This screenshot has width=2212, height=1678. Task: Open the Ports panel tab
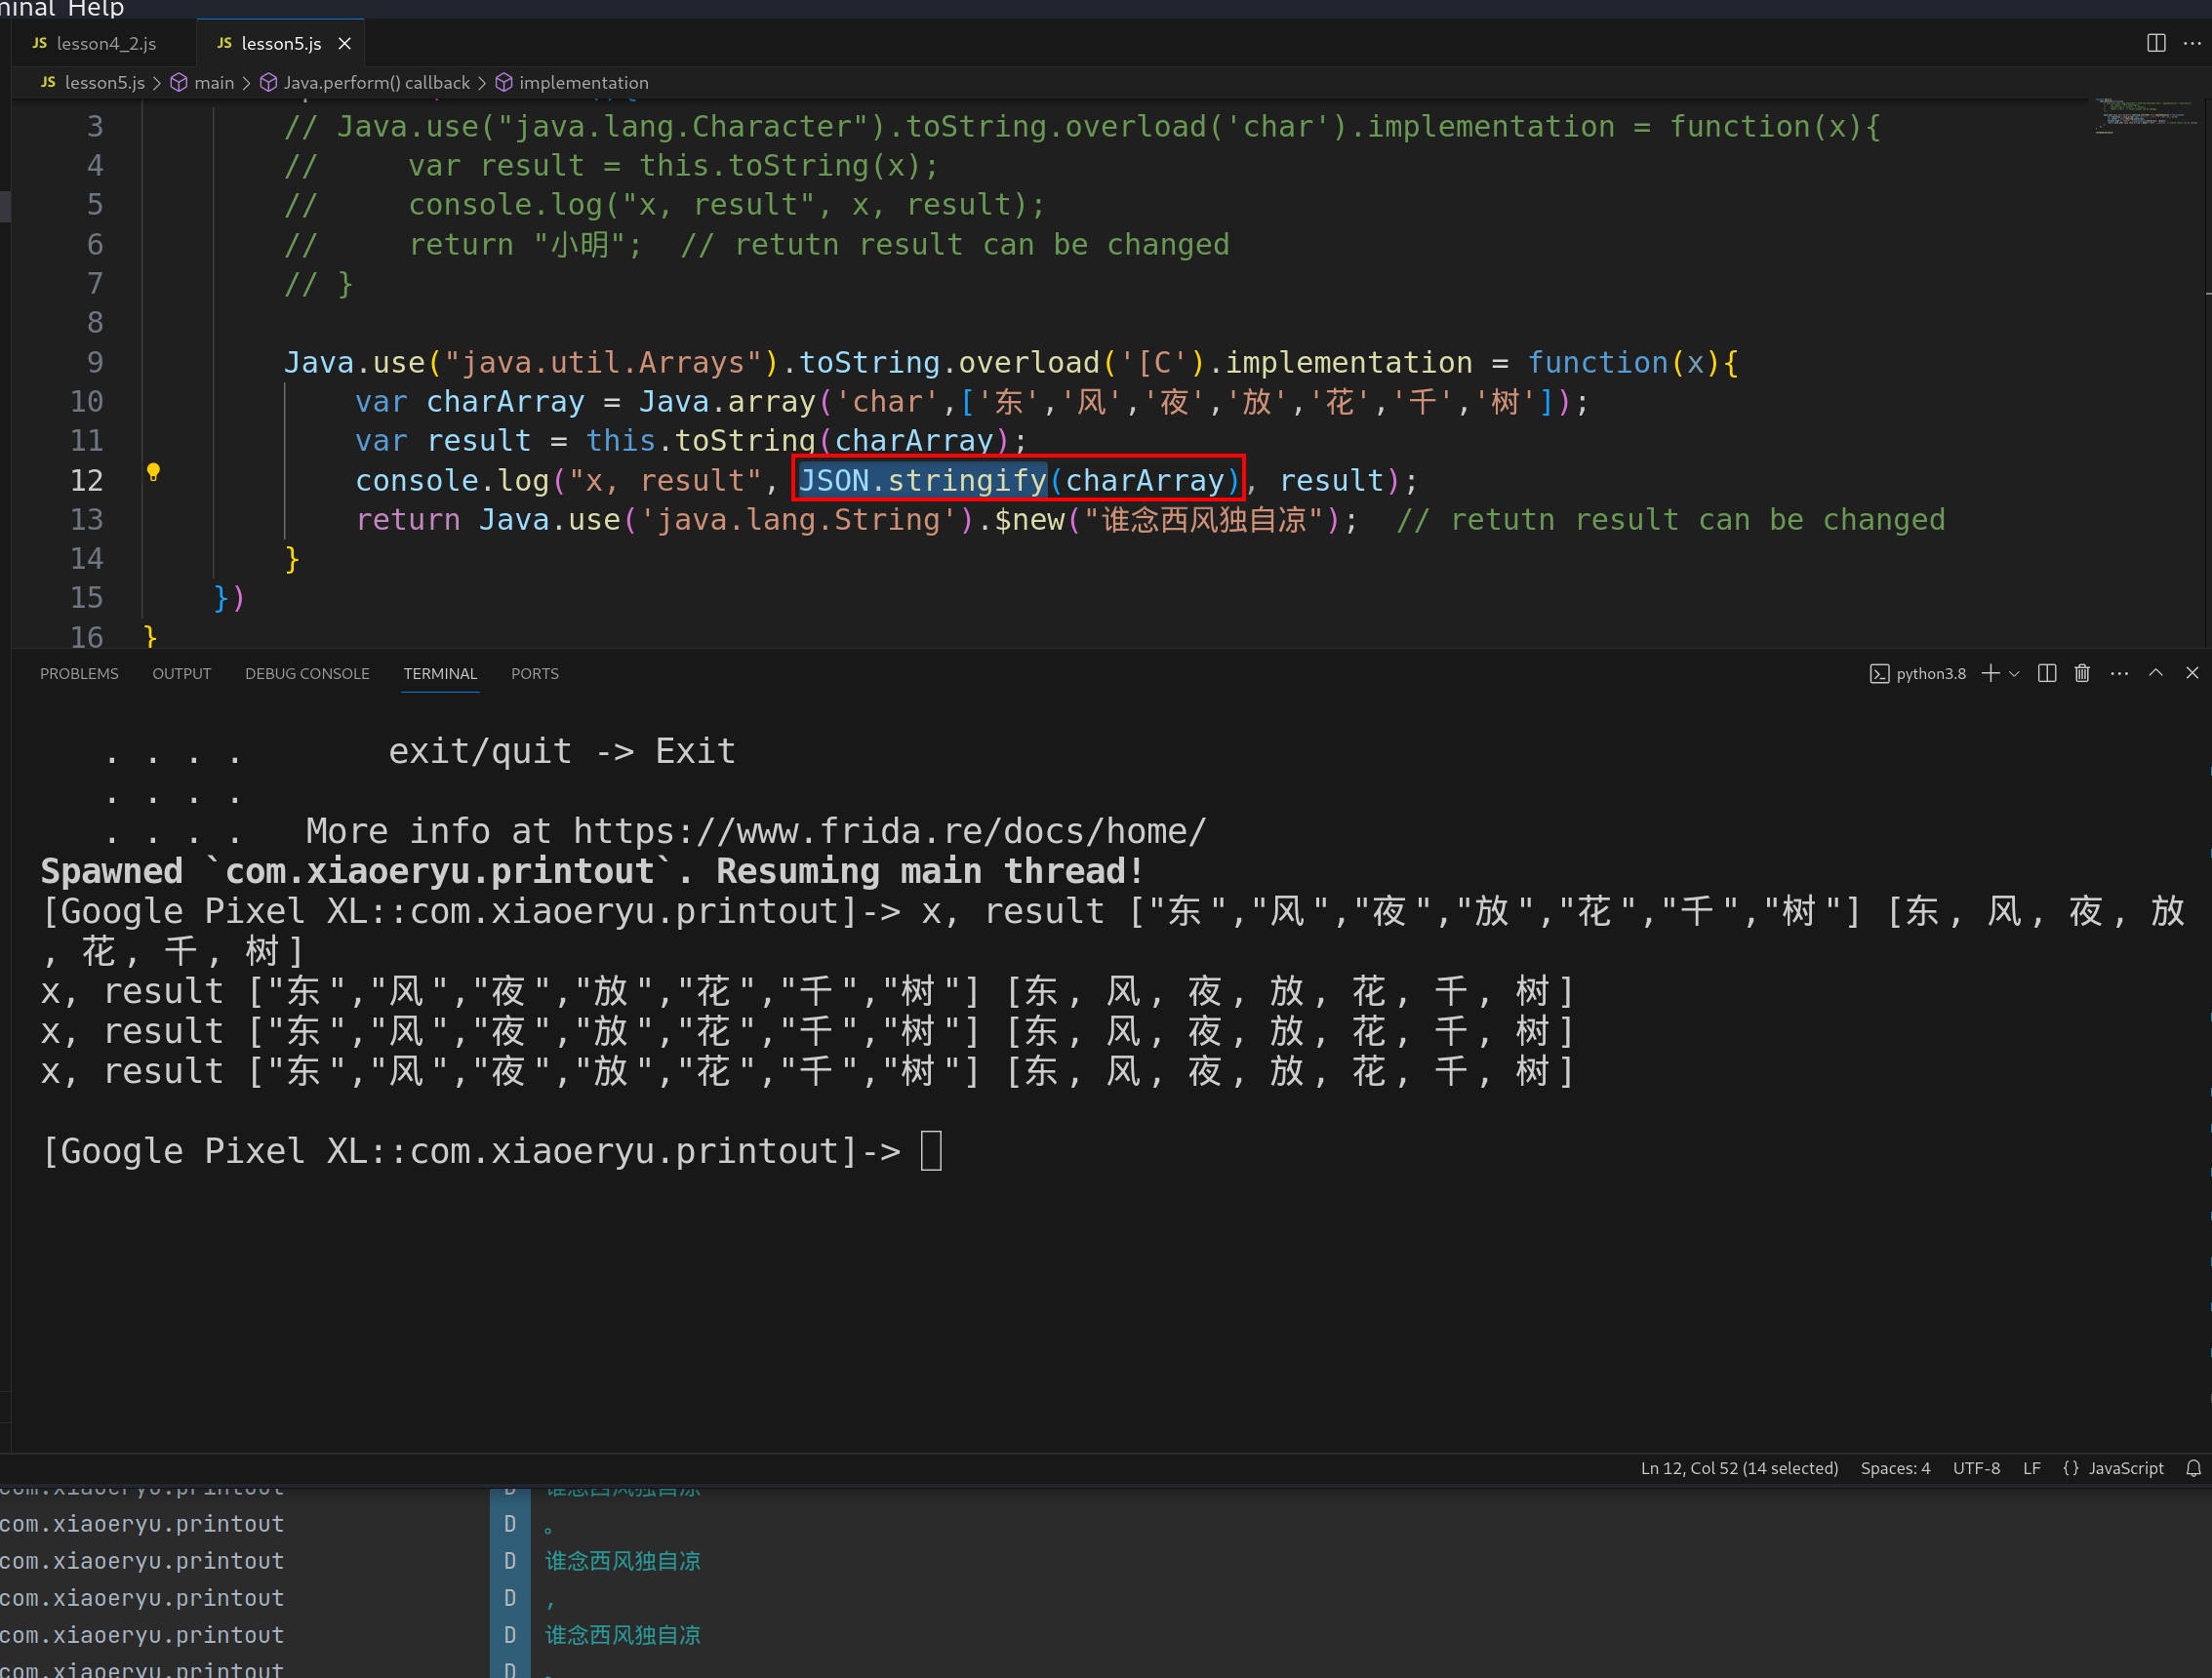point(535,673)
